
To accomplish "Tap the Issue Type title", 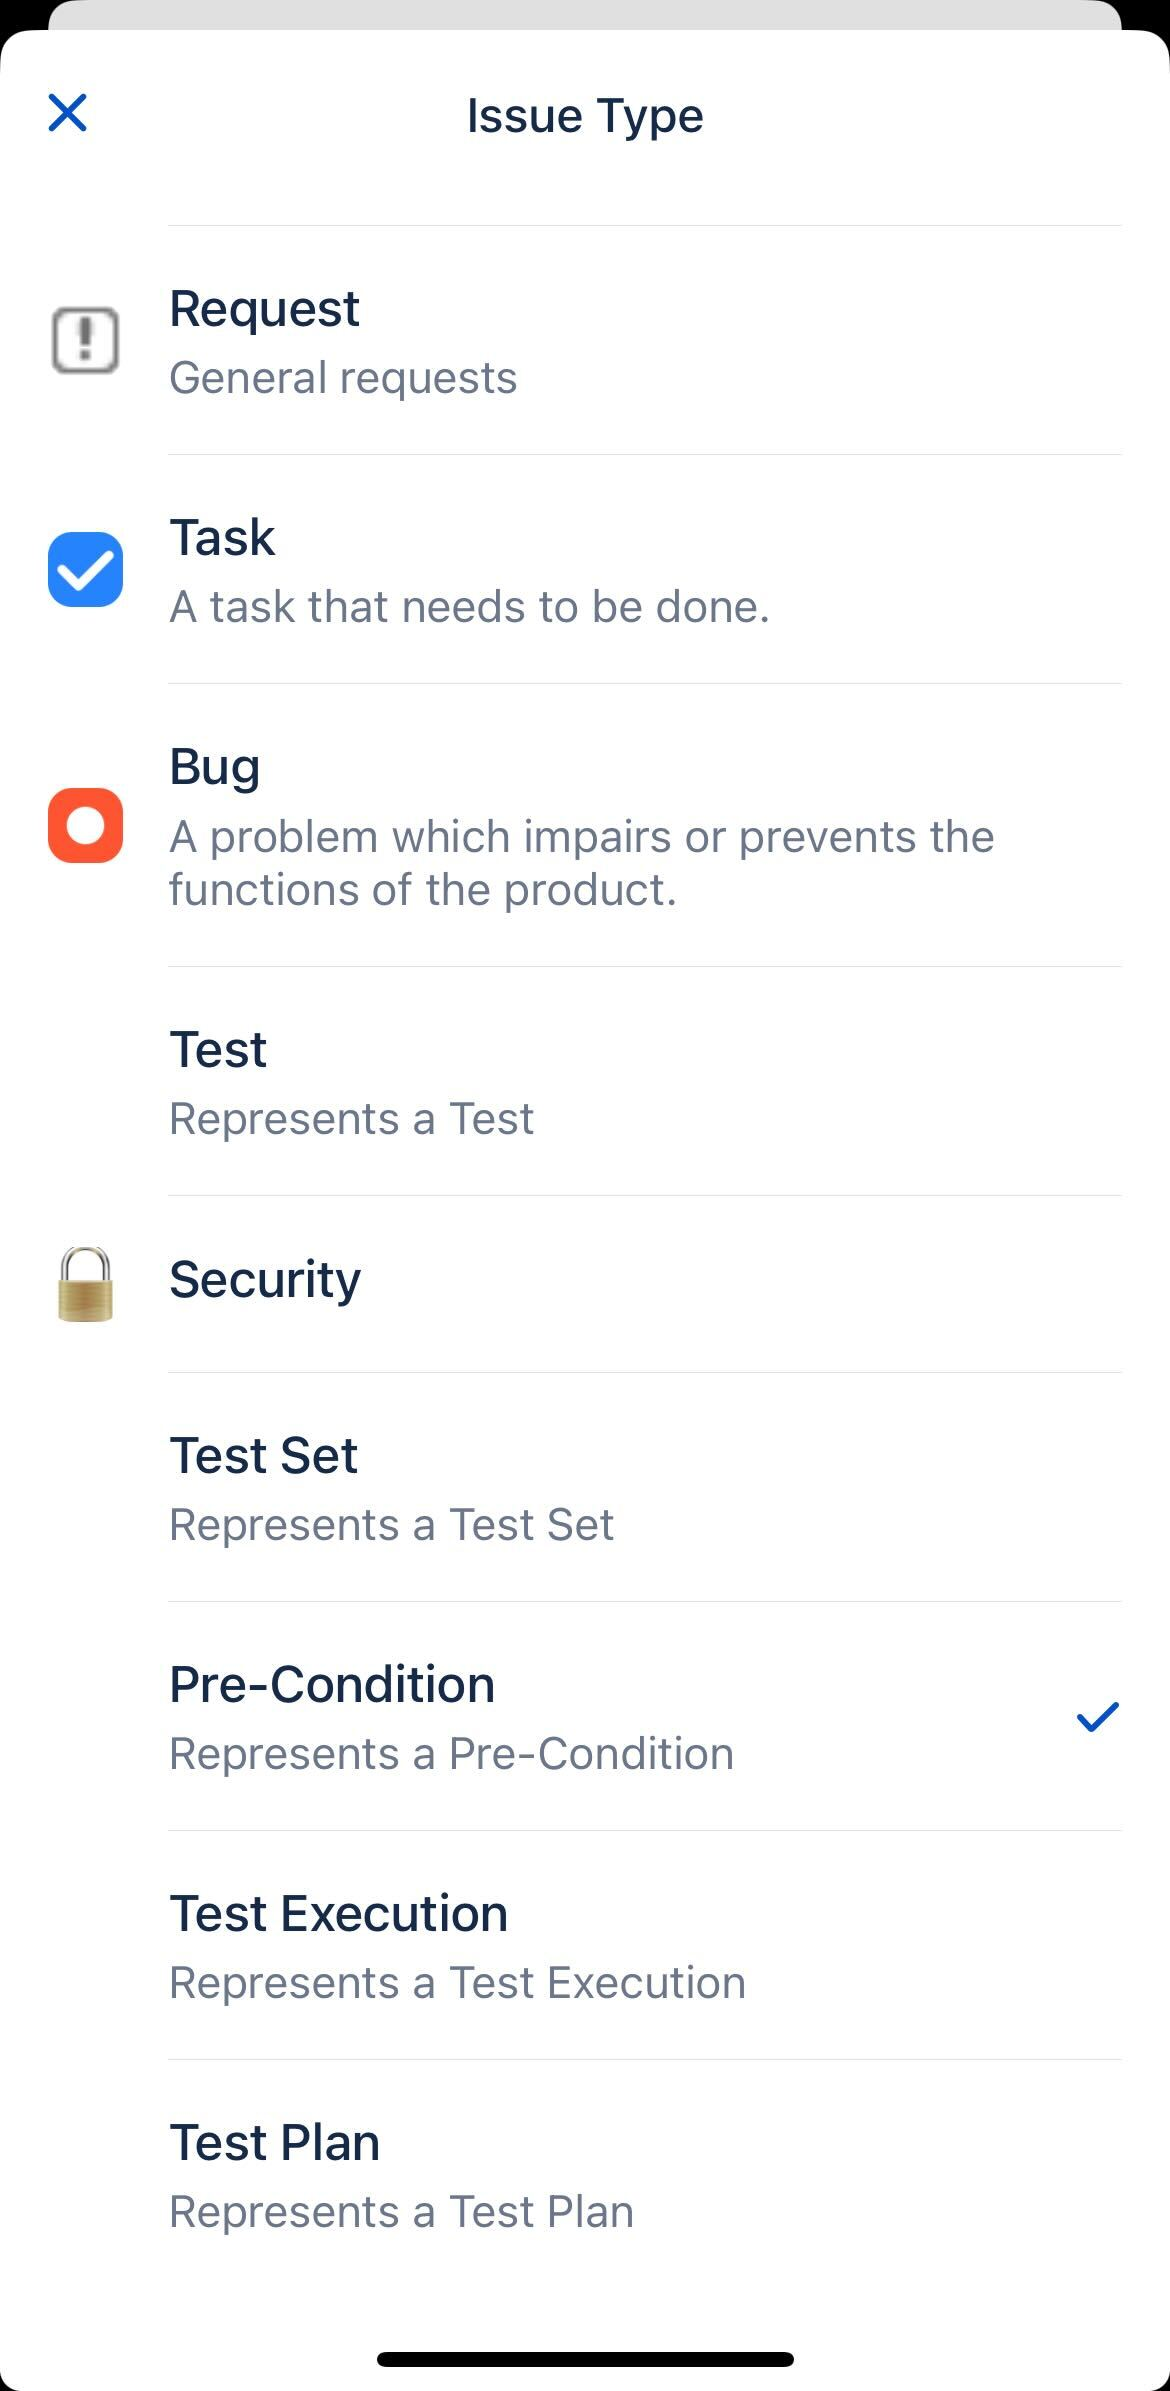I will click(x=584, y=114).
